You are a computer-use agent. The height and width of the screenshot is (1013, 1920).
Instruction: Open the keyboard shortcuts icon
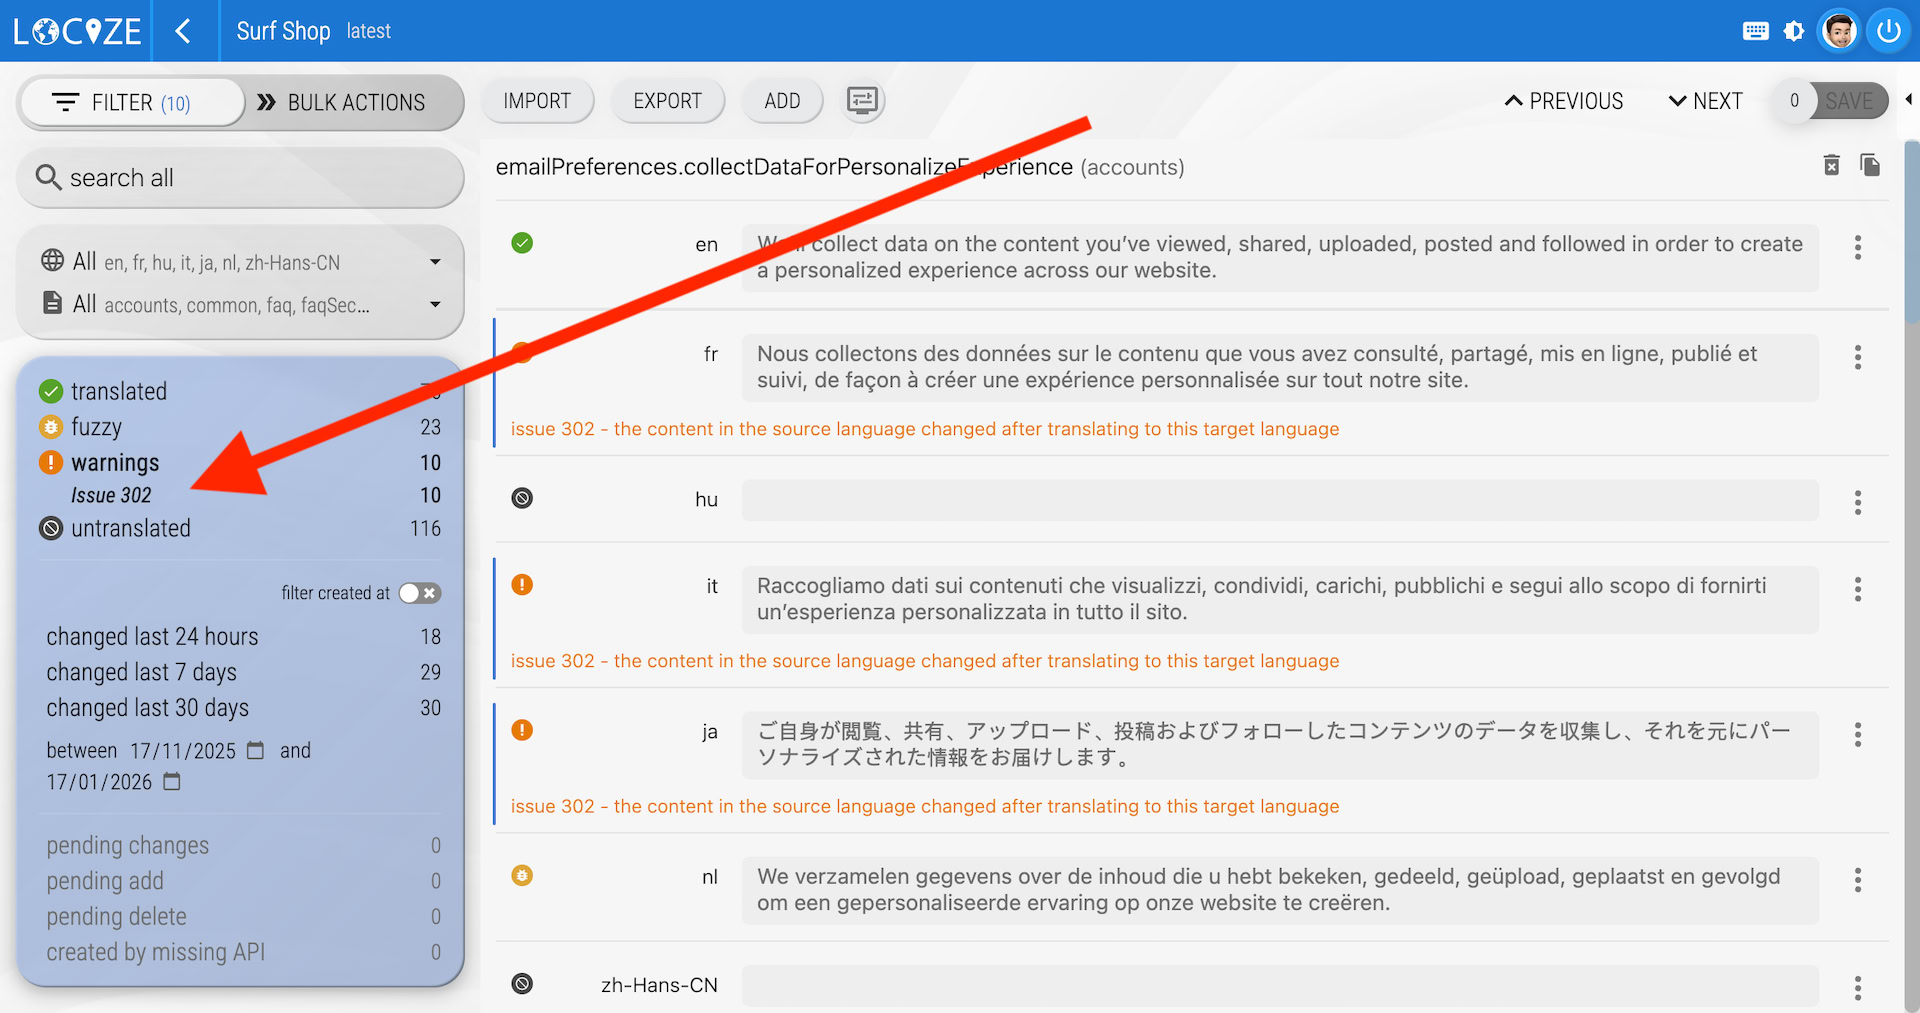[x=1755, y=31]
